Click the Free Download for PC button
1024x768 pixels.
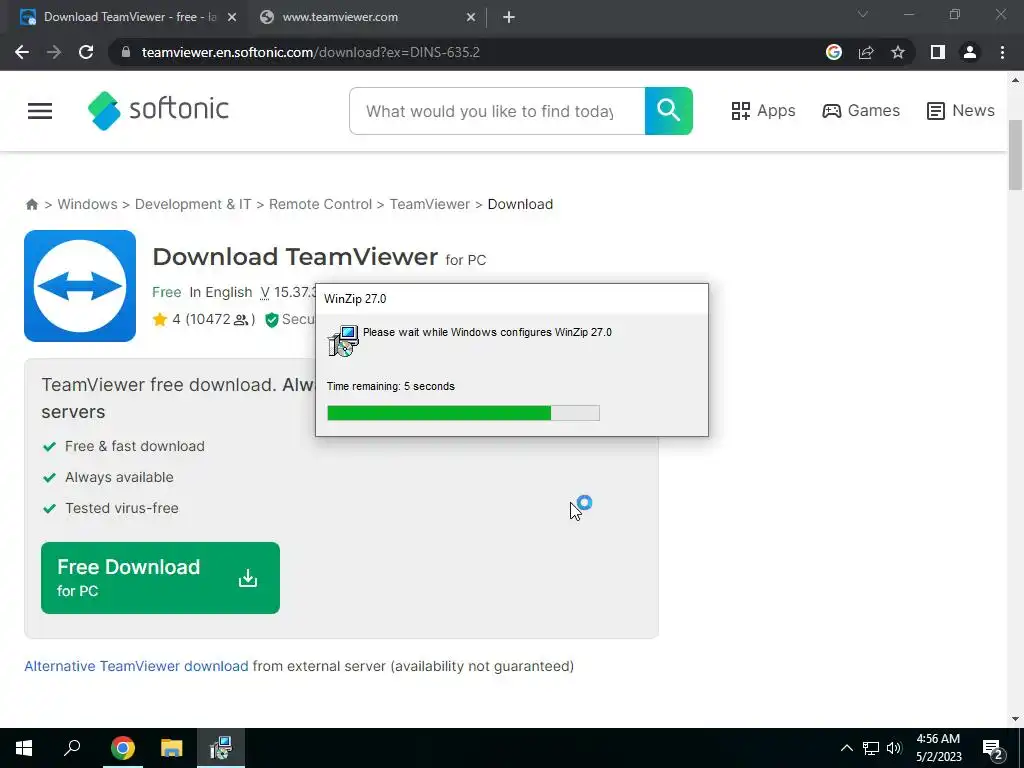(160, 578)
